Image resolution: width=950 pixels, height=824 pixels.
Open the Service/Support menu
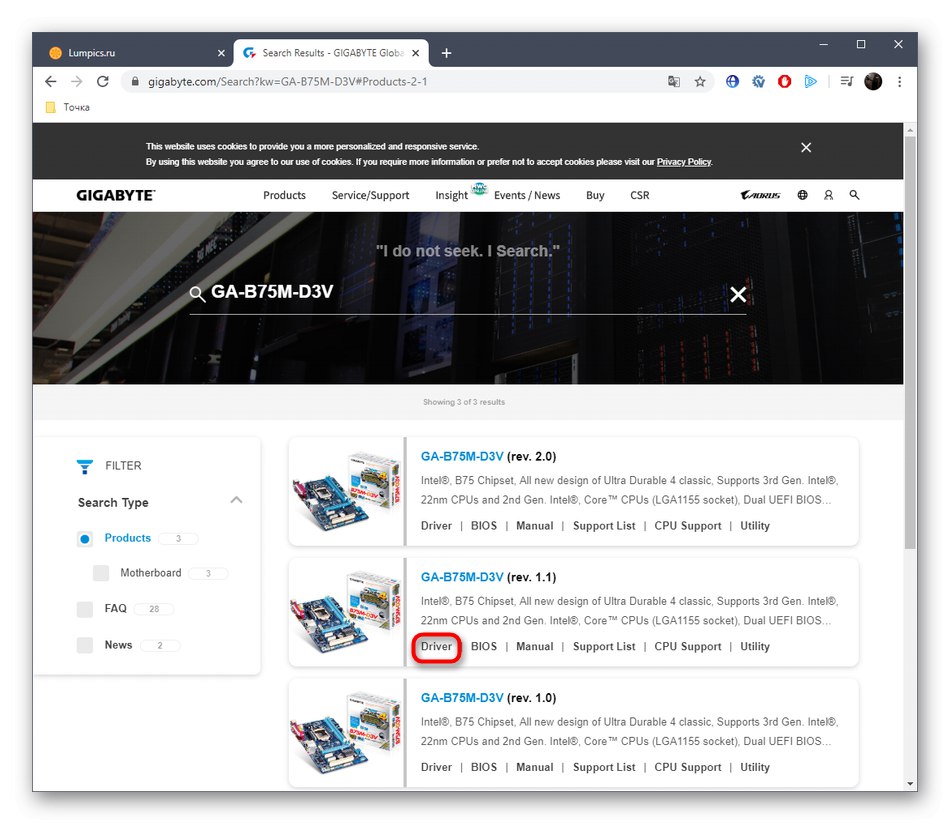tap(370, 195)
